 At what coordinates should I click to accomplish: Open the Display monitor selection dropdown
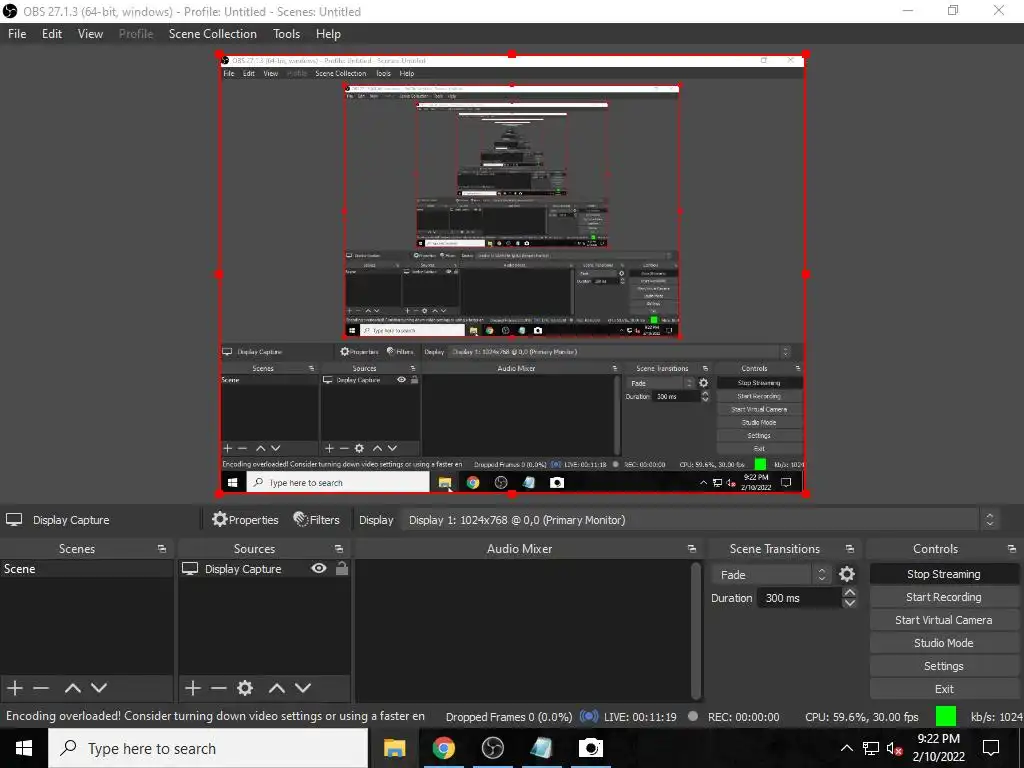click(x=698, y=520)
